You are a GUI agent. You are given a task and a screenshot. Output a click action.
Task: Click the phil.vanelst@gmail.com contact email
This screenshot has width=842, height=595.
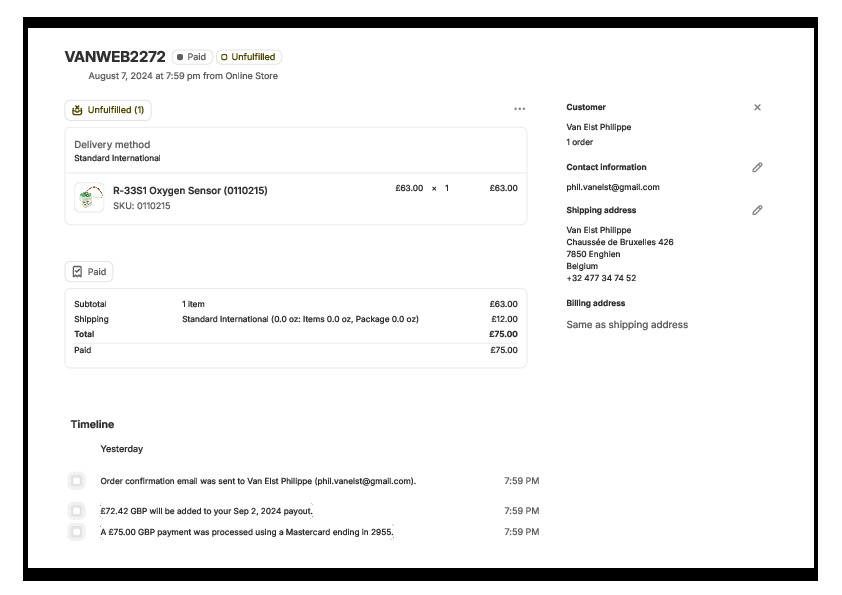[612, 187]
